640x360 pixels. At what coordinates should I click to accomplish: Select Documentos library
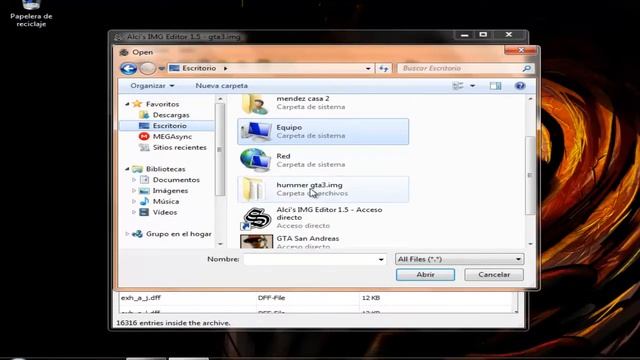coord(176,180)
